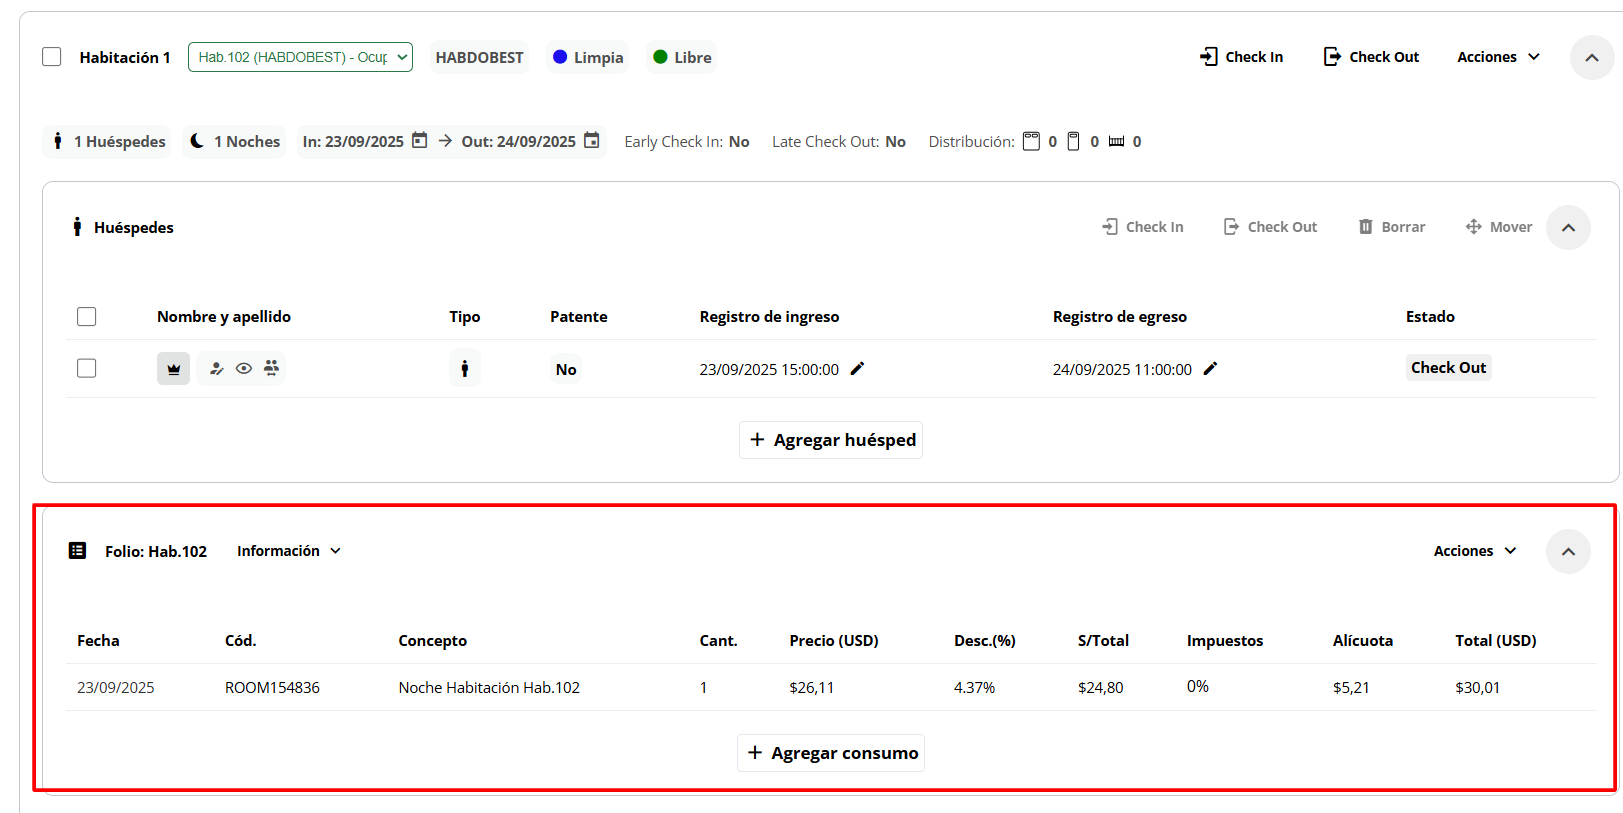Toggle the guest view eye icon
The width and height of the screenshot is (1623, 813).
pos(244,369)
